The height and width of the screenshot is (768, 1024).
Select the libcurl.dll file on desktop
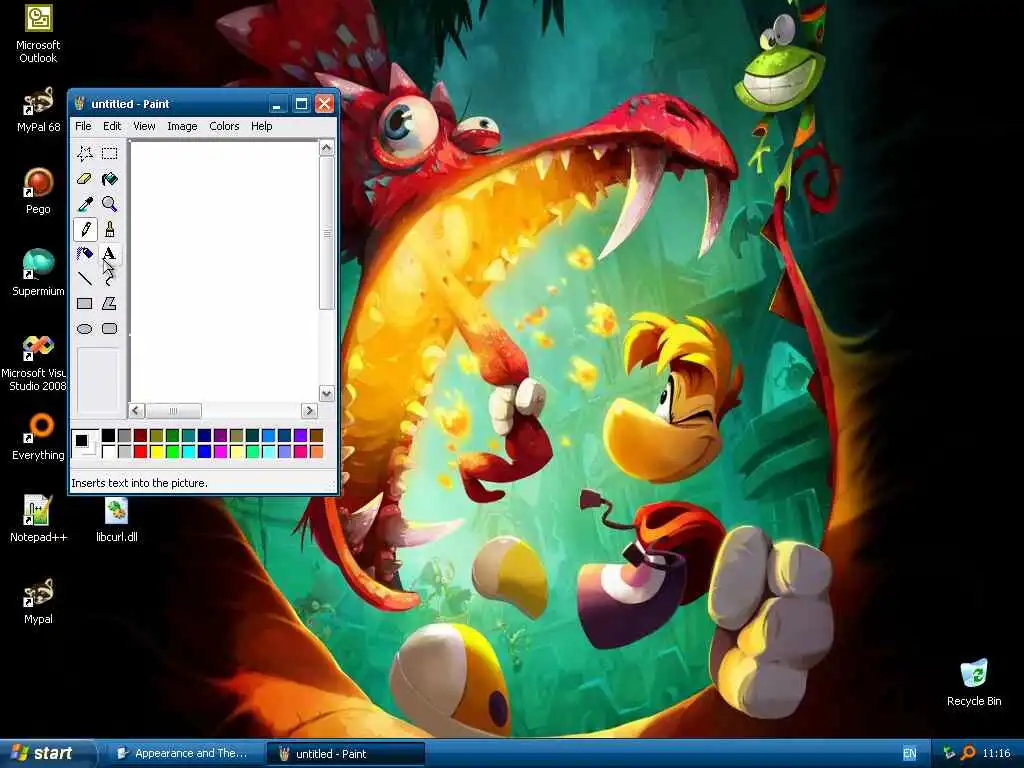[x=116, y=519]
